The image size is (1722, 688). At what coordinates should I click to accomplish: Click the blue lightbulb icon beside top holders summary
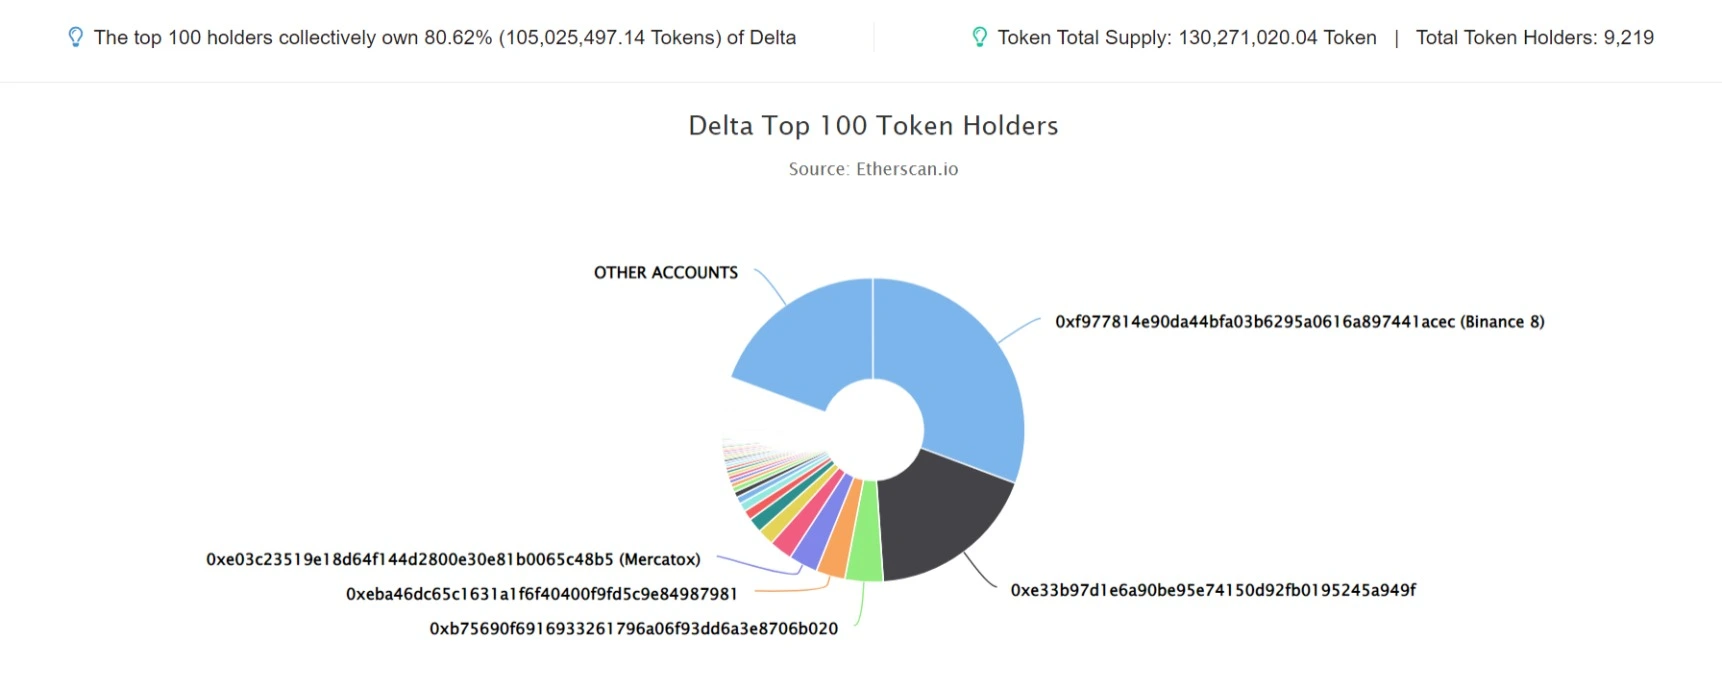pyautogui.click(x=75, y=38)
